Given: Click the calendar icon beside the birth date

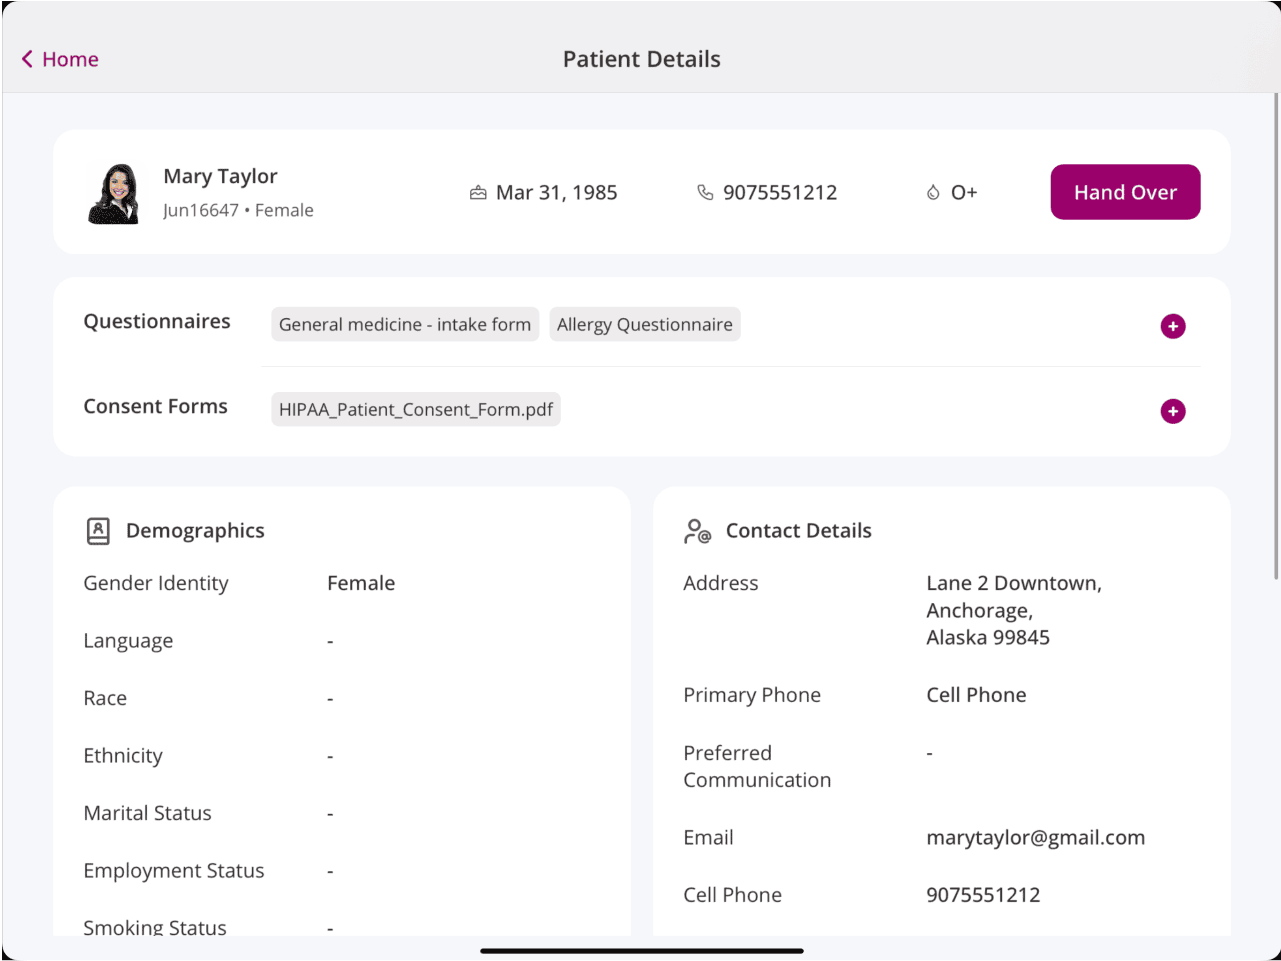Looking at the screenshot, I should tap(479, 192).
